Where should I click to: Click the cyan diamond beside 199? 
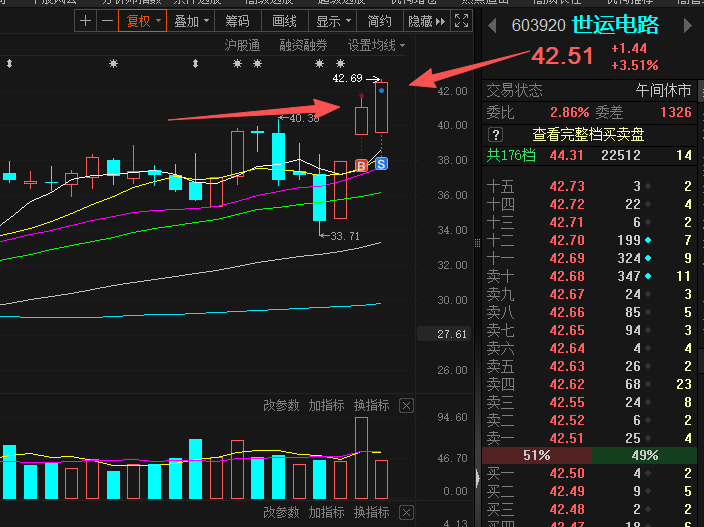[648, 240]
